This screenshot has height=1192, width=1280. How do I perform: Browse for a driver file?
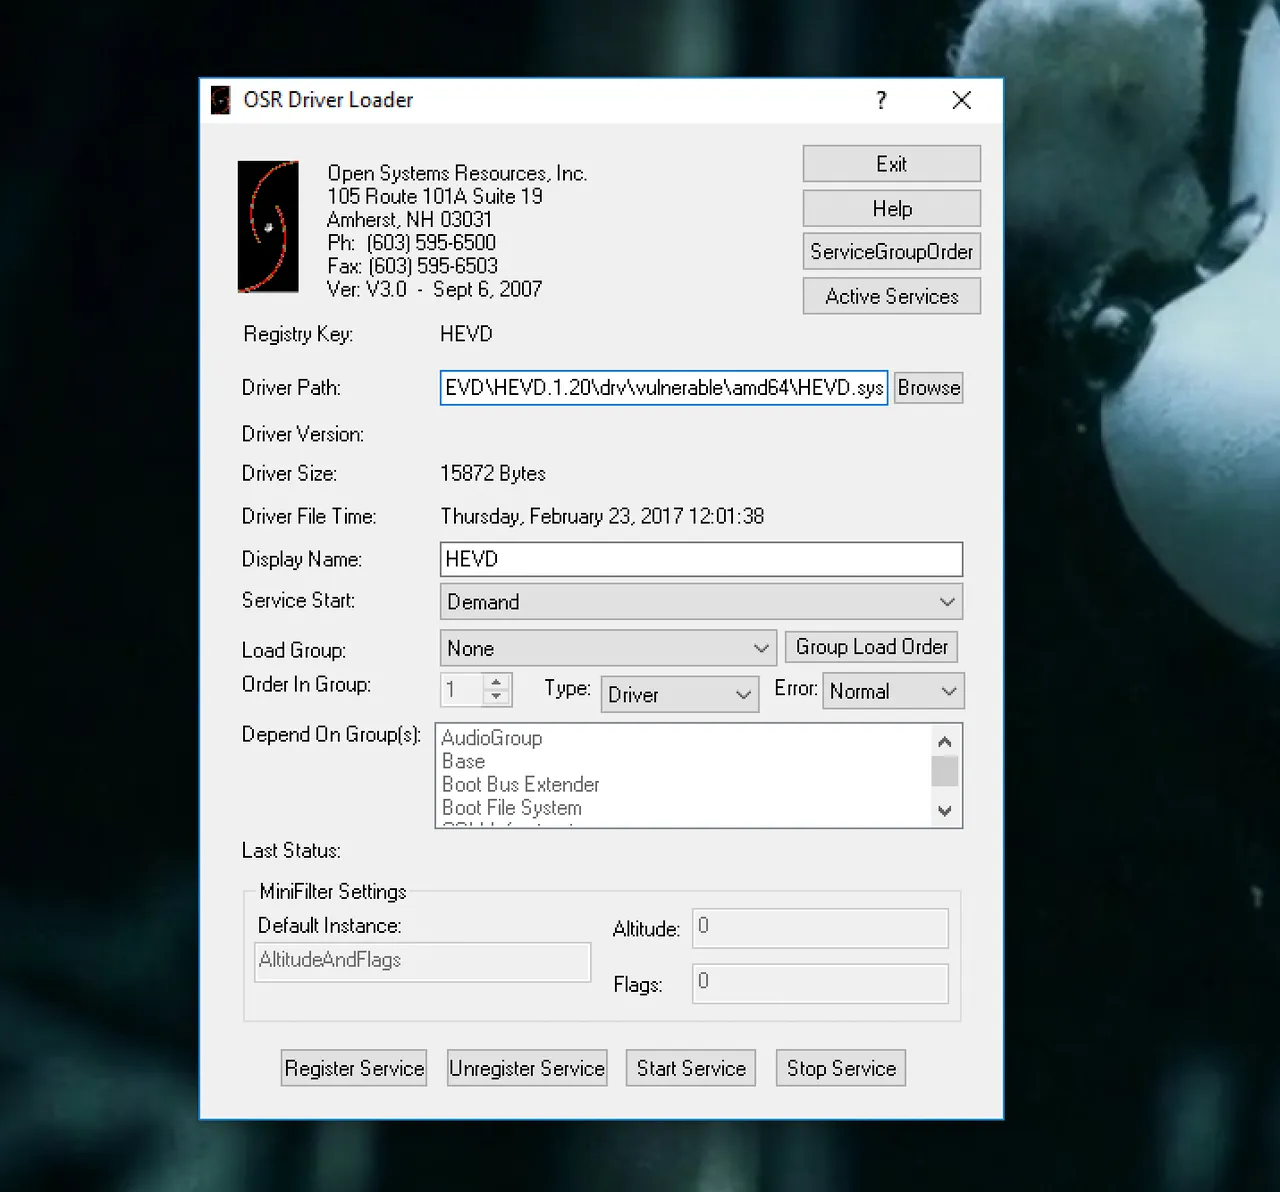[x=929, y=388]
